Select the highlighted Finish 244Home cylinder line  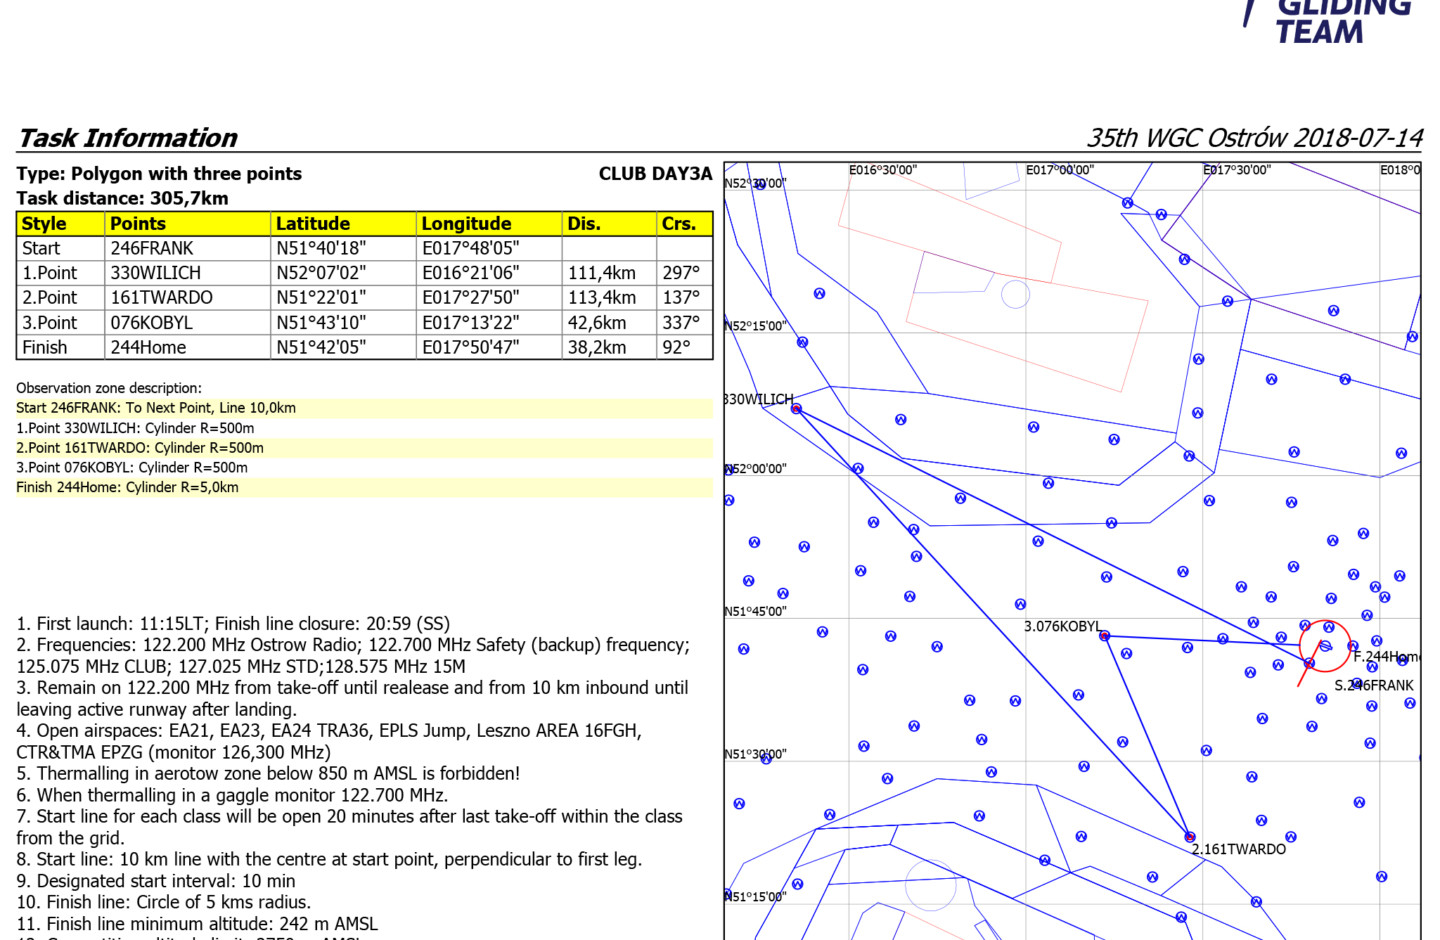coord(128,488)
